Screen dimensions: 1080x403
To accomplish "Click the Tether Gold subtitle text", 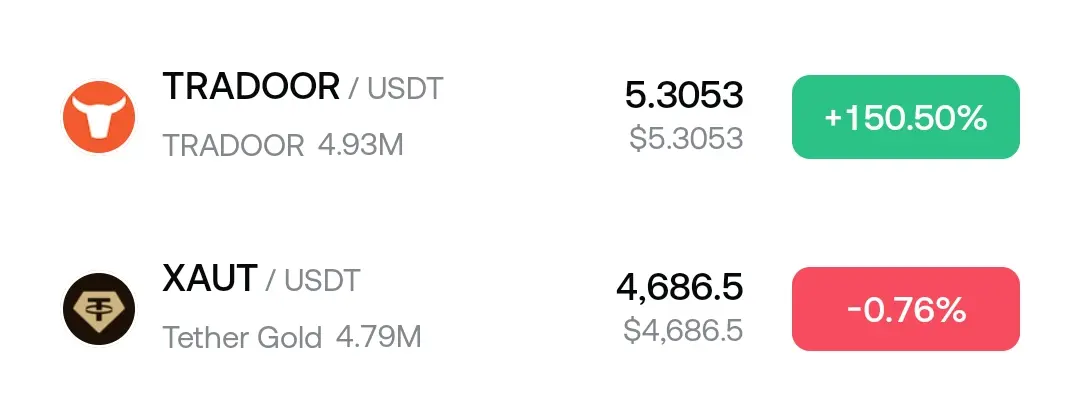I will point(242,338).
